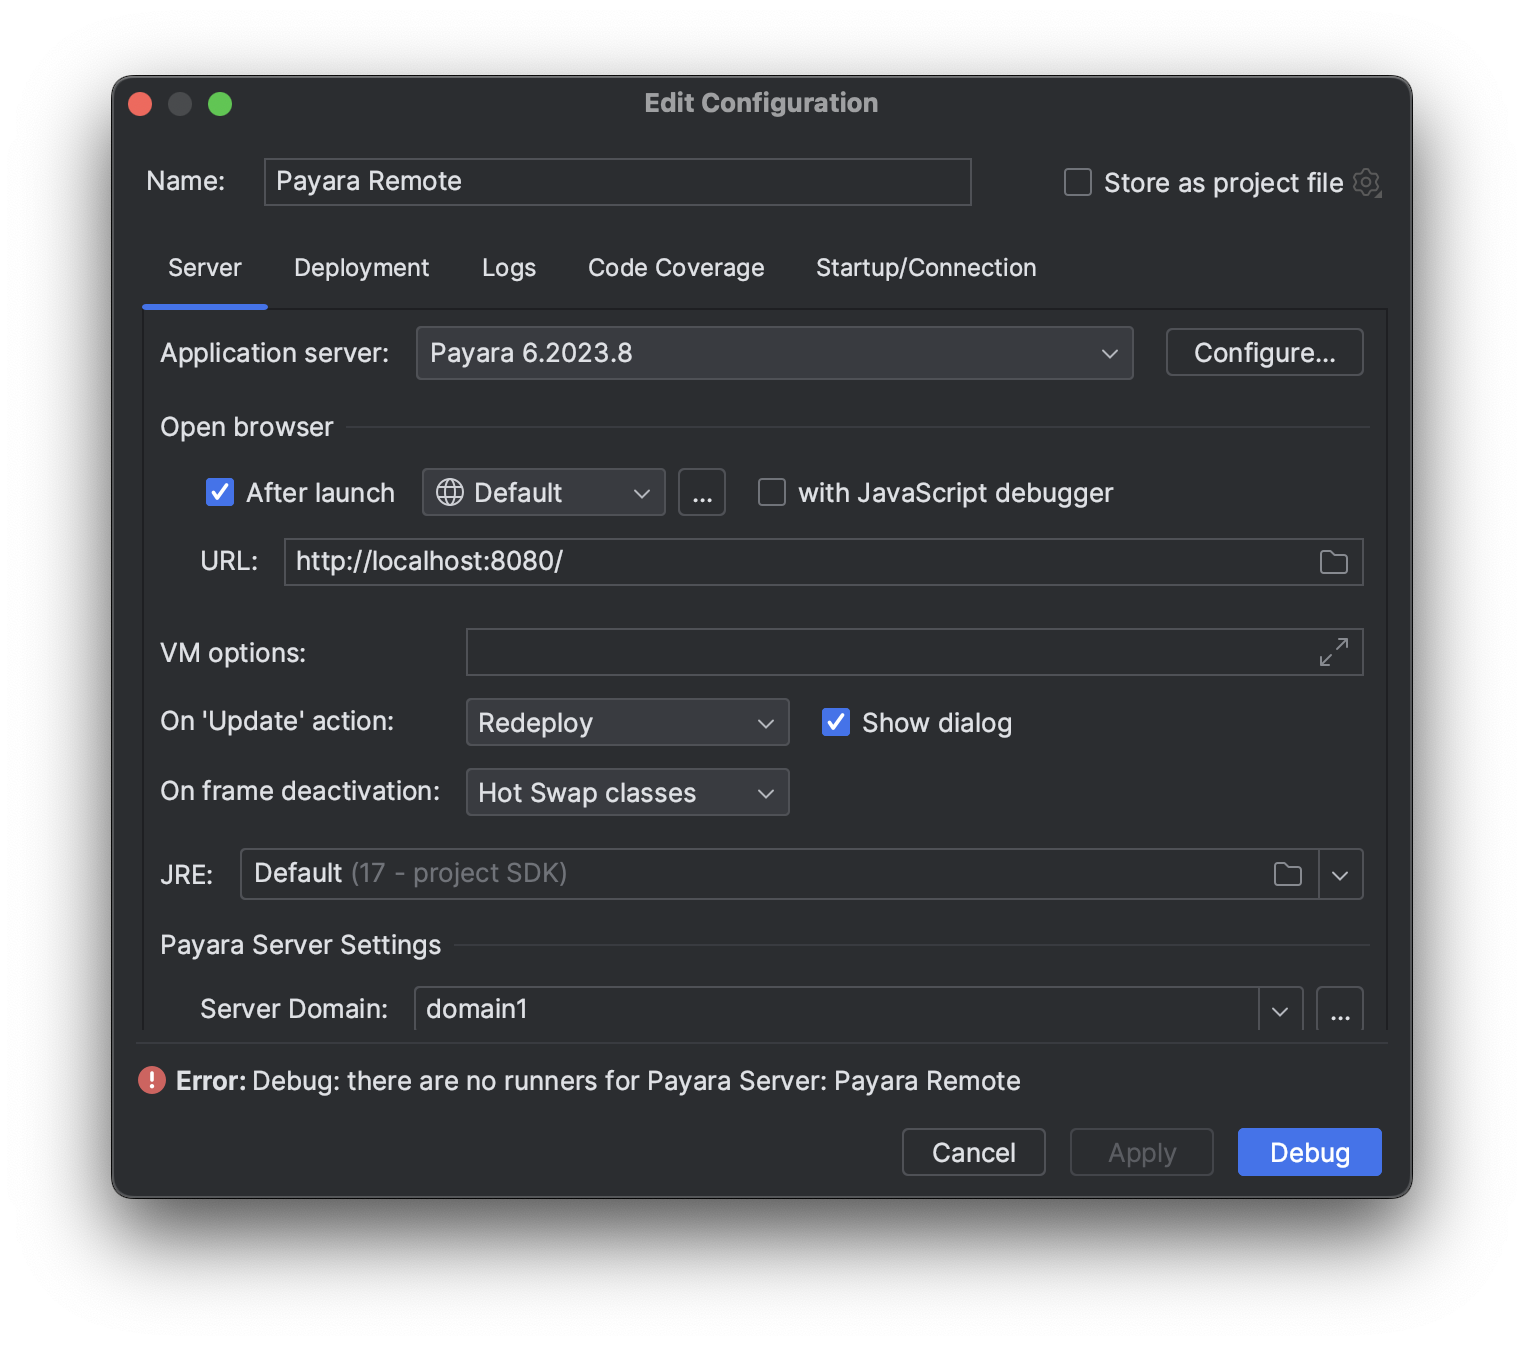This screenshot has height=1346, width=1524.
Task: Click into the Name text field
Action: click(x=617, y=182)
